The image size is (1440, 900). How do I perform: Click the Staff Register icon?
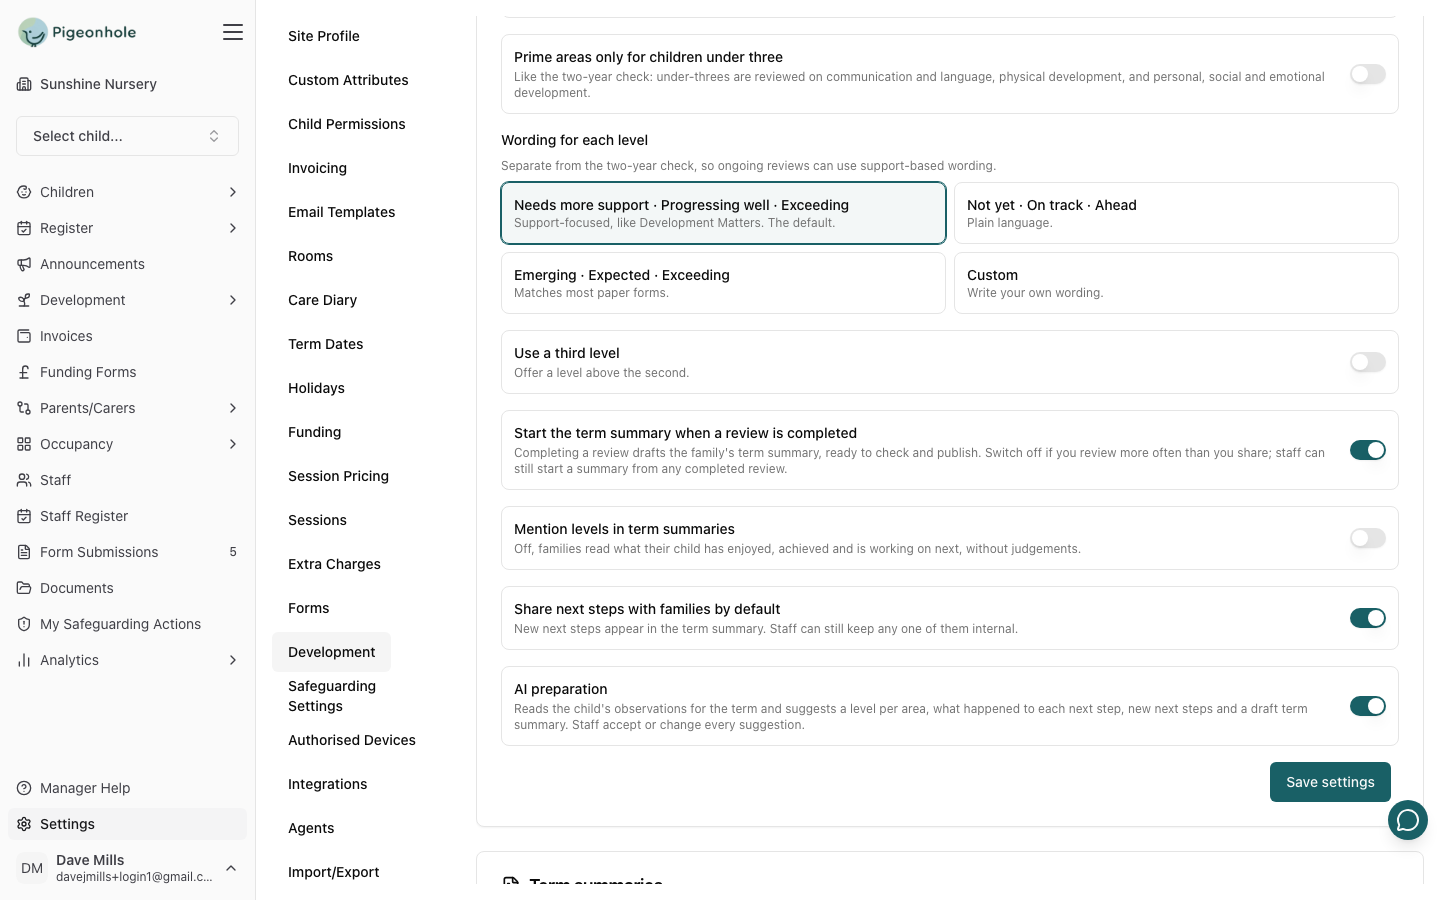coord(24,516)
